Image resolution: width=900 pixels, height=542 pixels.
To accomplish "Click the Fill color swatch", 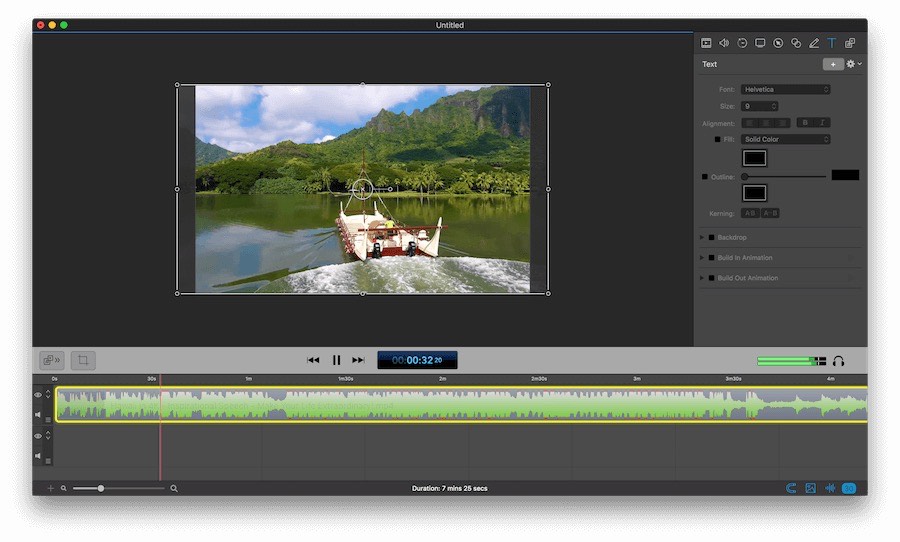I will (x=754, y=158).
